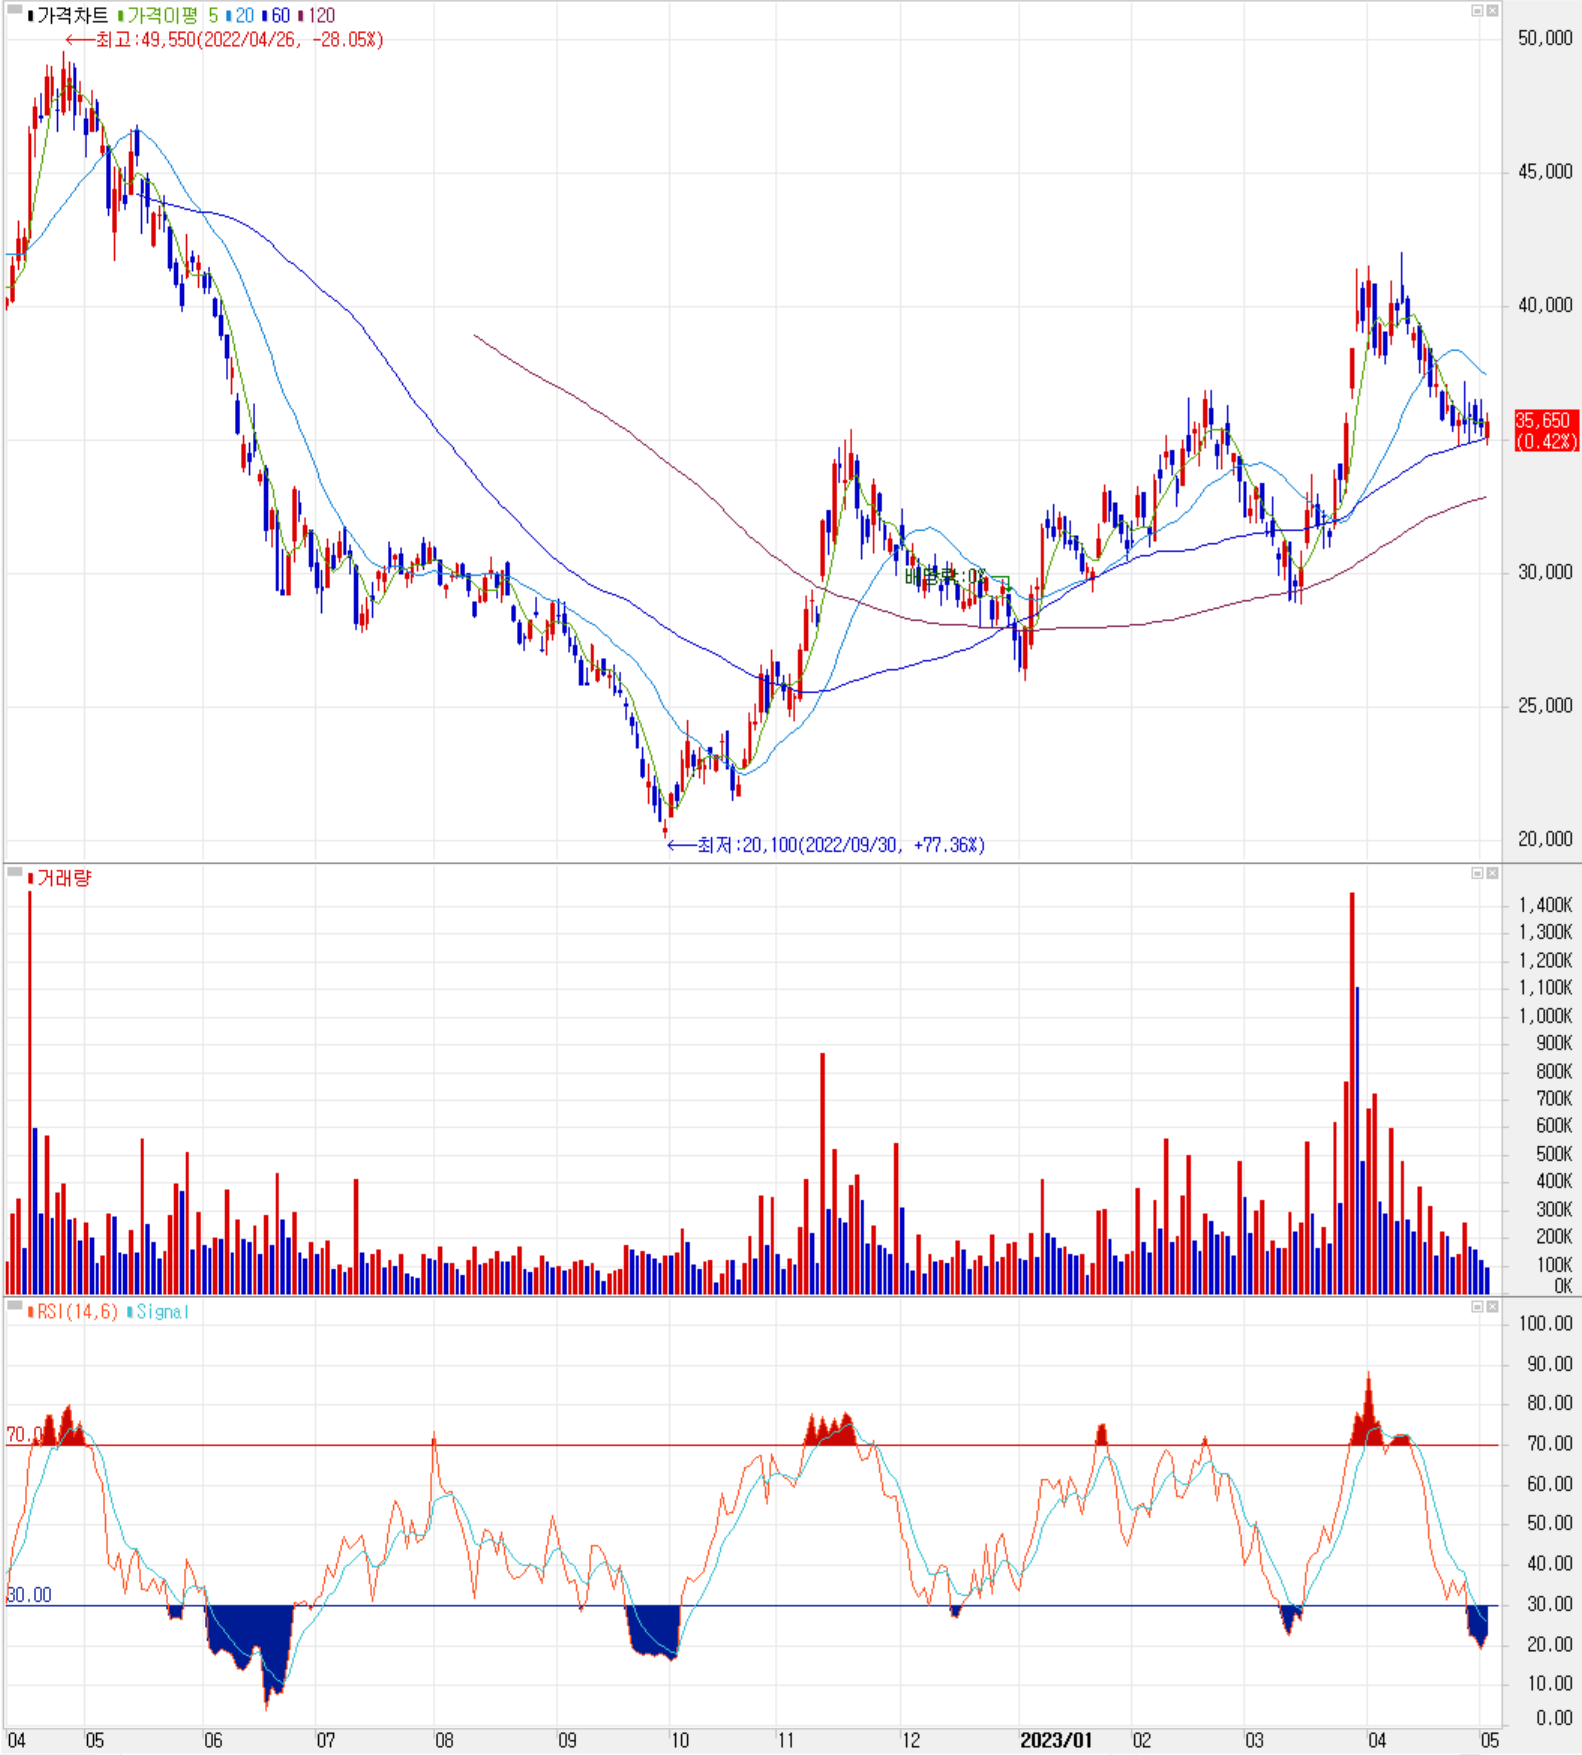Screen dimensions: 1582x1755
Task: Click the 10 month label on date axis
Action: [679, 1740]
